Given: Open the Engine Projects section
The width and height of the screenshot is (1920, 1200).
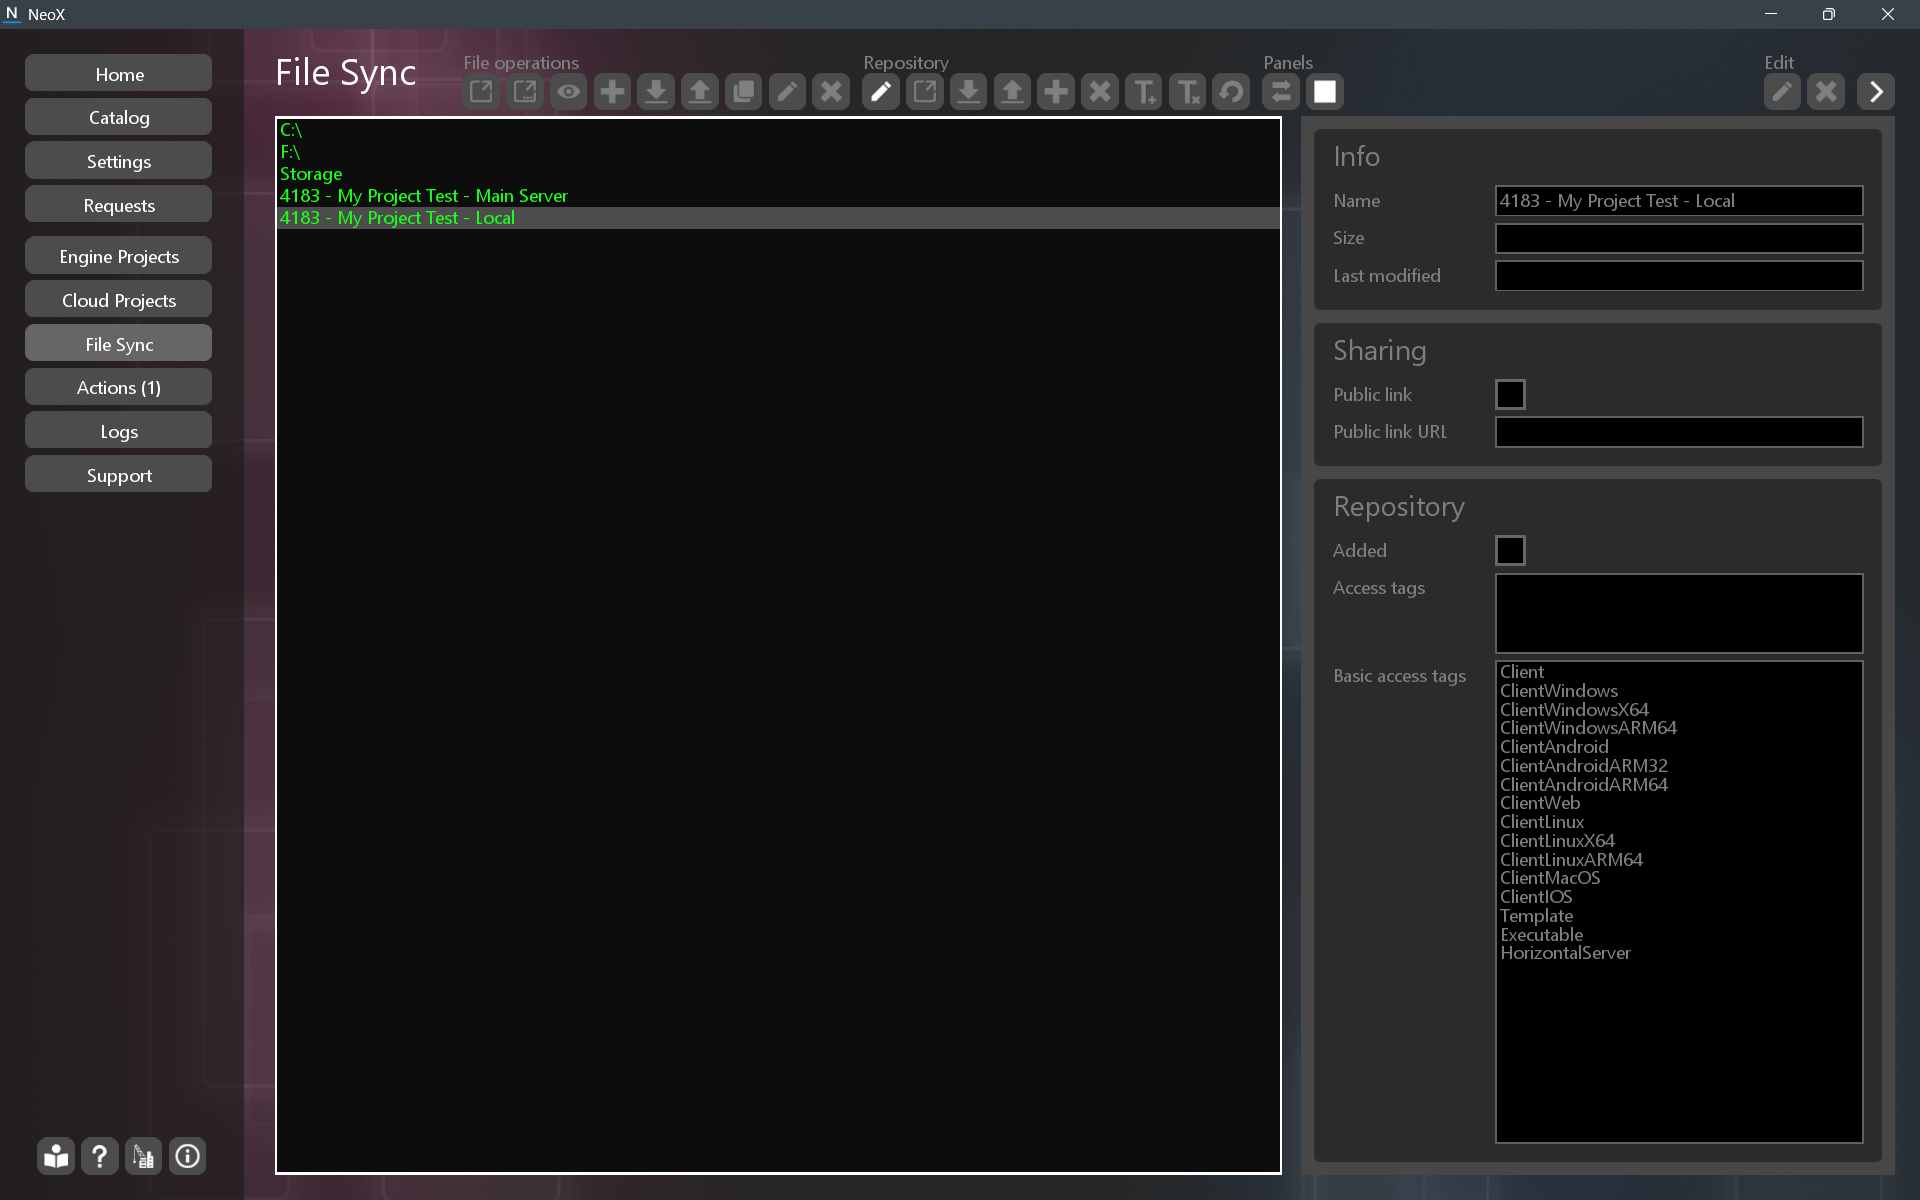Looking at the screenshot, I should [119, 257].
